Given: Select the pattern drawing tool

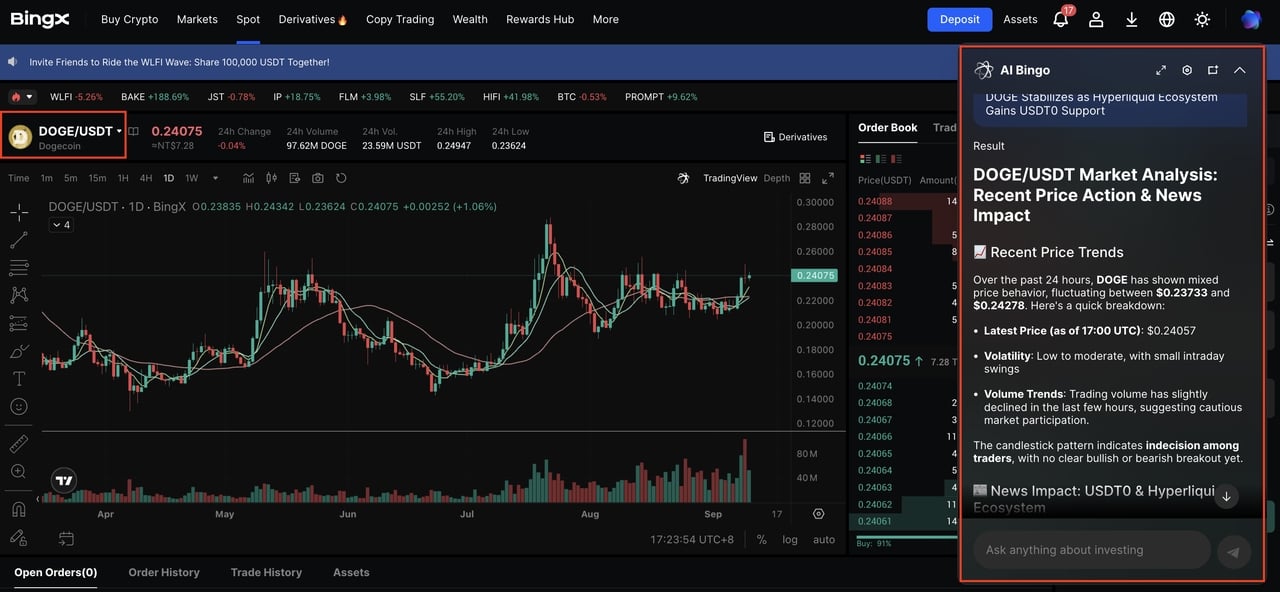Looking at the screenshot, I should coord(18,295).
